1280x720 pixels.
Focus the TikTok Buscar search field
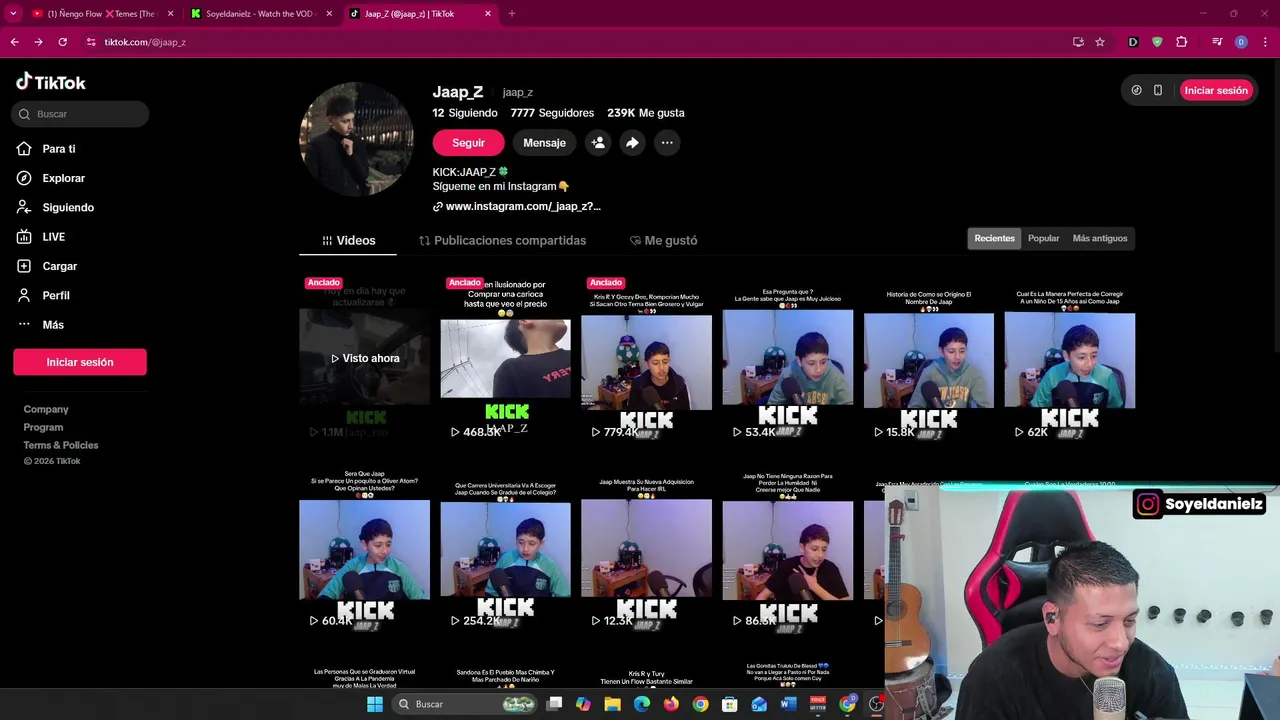(81, 114)
